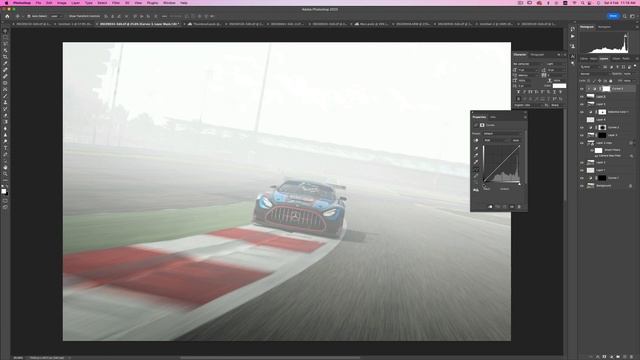Open Camera Raw Filter blending options icon
Viewport: 640px width, 360px height.
pyautogui.click(x=631, y=156)
